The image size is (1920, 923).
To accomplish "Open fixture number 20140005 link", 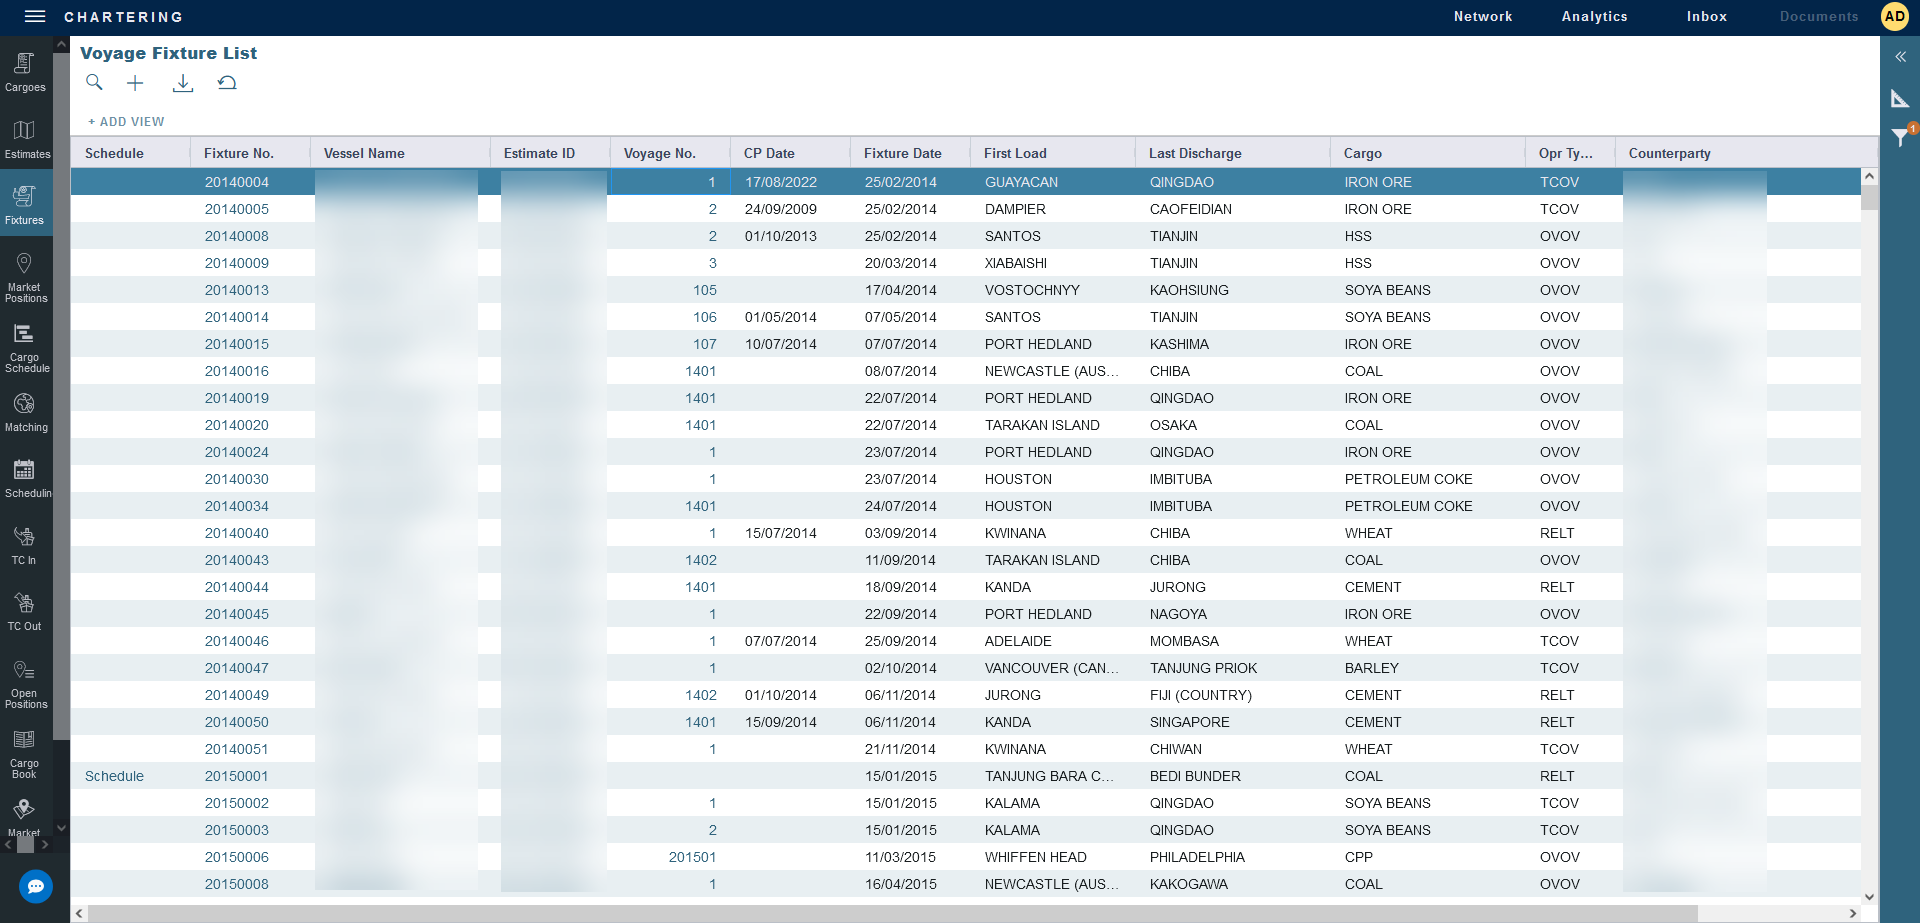I will click(x=237, y=209).
